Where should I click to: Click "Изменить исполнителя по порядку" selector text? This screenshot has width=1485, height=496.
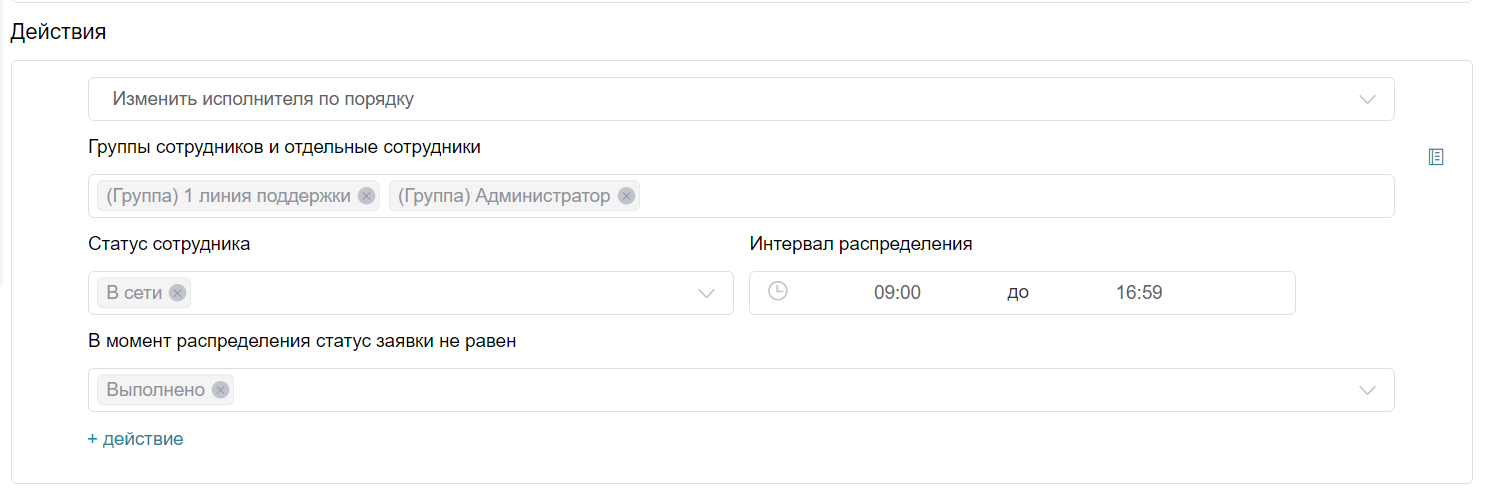[263, 99]
